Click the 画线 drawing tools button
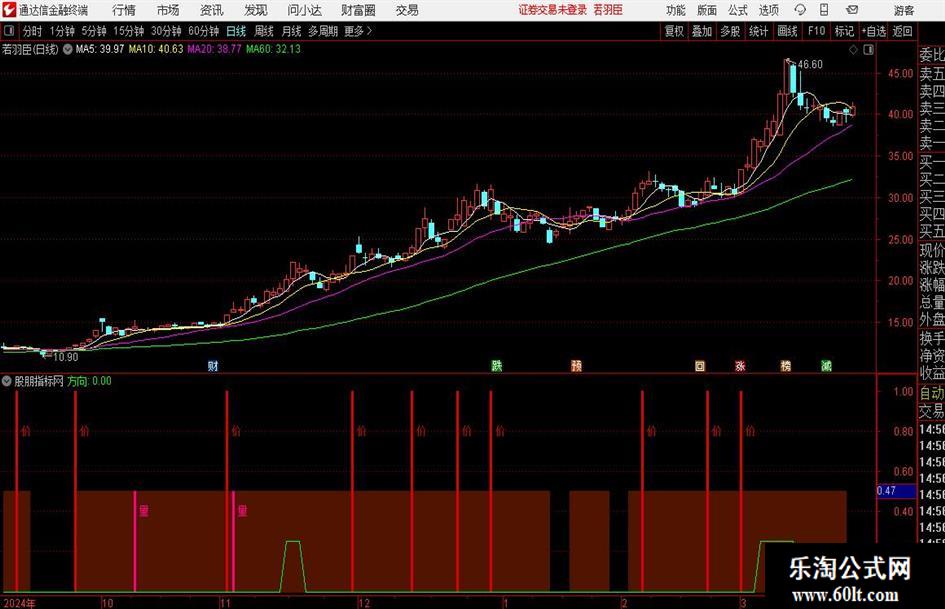 (x=787, y=31)
